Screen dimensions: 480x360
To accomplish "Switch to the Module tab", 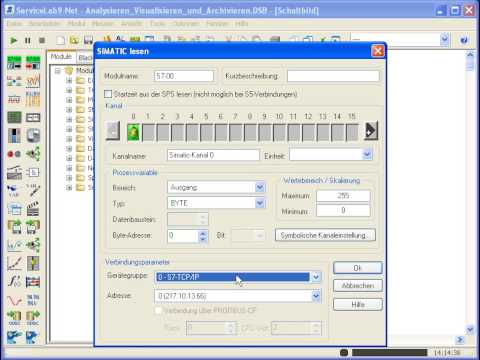I will tap(61, 57).
